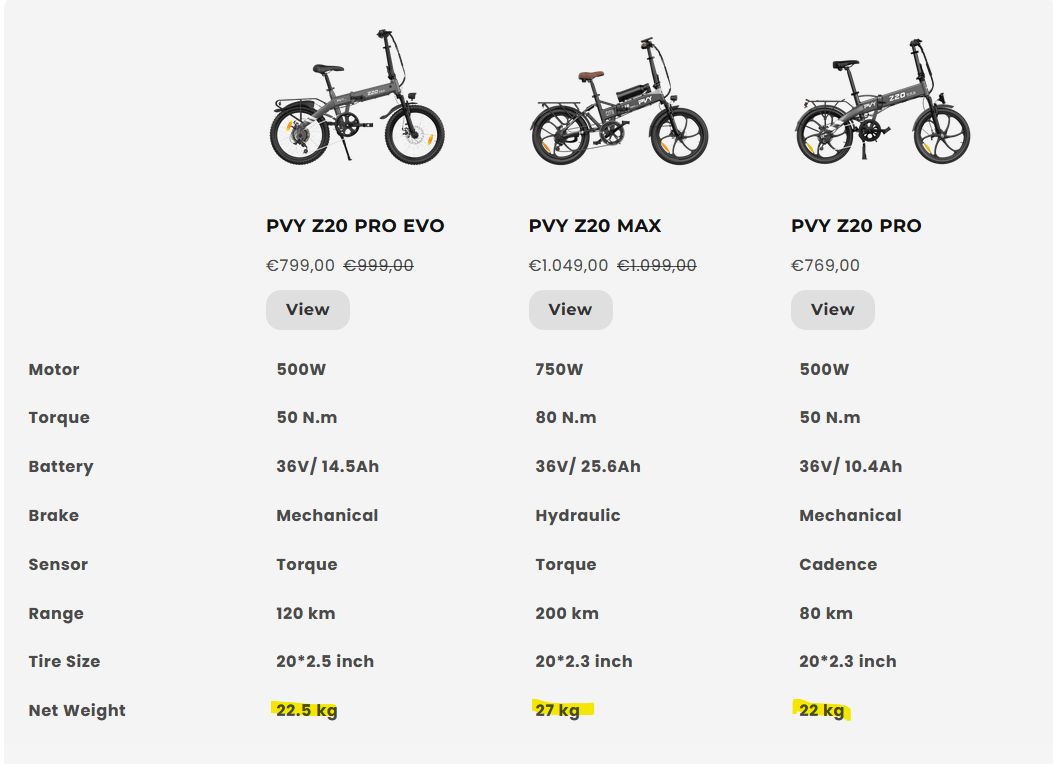Click the €799,00 sale price
Viewport: 1053px width, 764px height.
click(x=300, y=265)
